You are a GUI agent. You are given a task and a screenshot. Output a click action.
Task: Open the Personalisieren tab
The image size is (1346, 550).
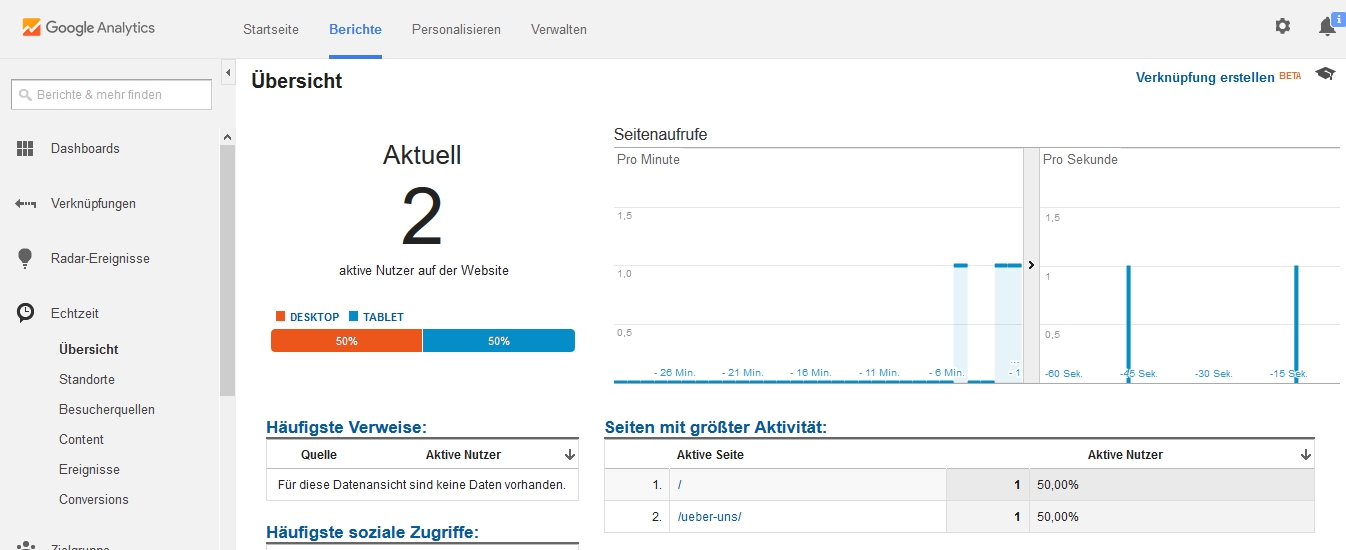[456, 29]
